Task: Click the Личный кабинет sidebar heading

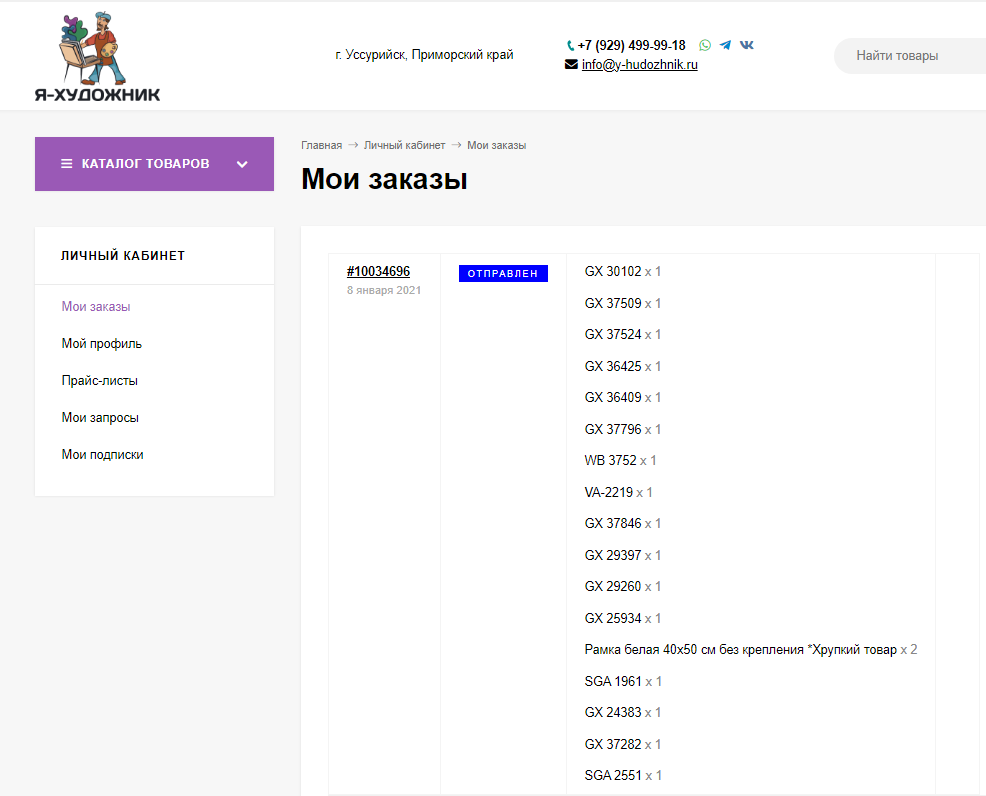Action: coord(123,256)
